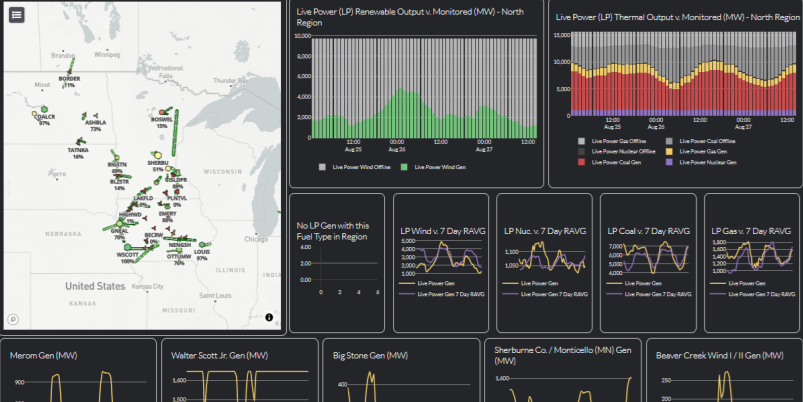Image resolution: width=803 pixels, height=402 pixels.
Task: Select the WSCOTT plant marker on map
Action: tap(127, 247)
